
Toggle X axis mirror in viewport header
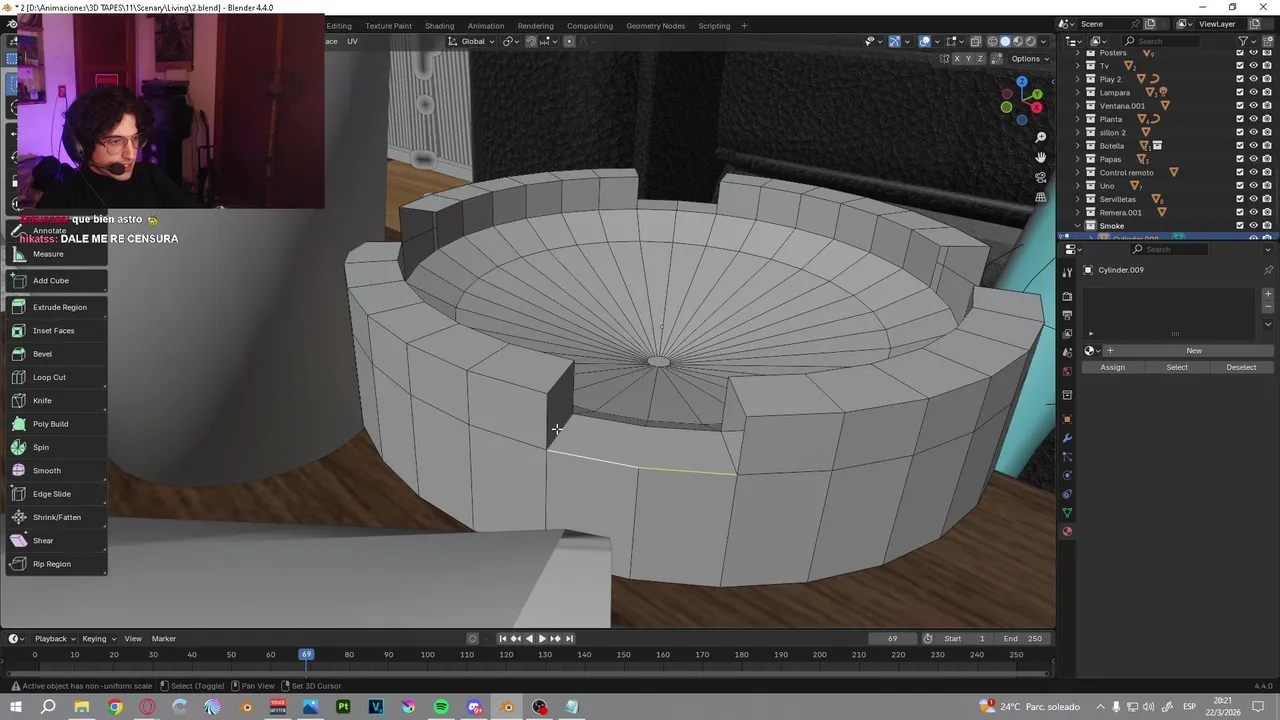click(956, 59)
